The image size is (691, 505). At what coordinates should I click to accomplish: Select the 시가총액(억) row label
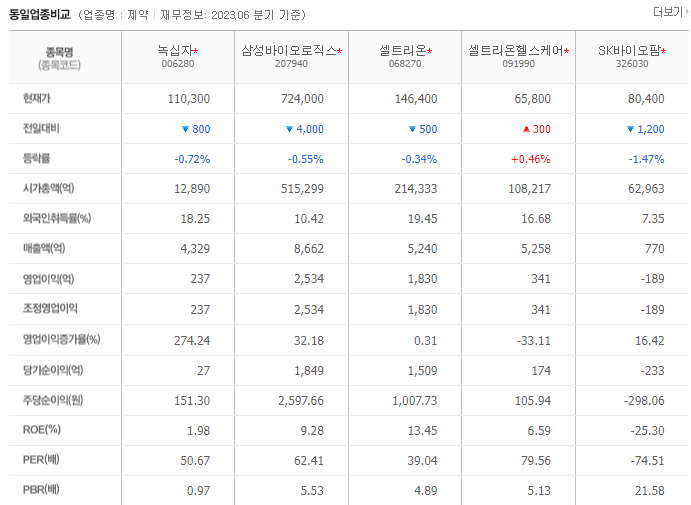[48, 188]
